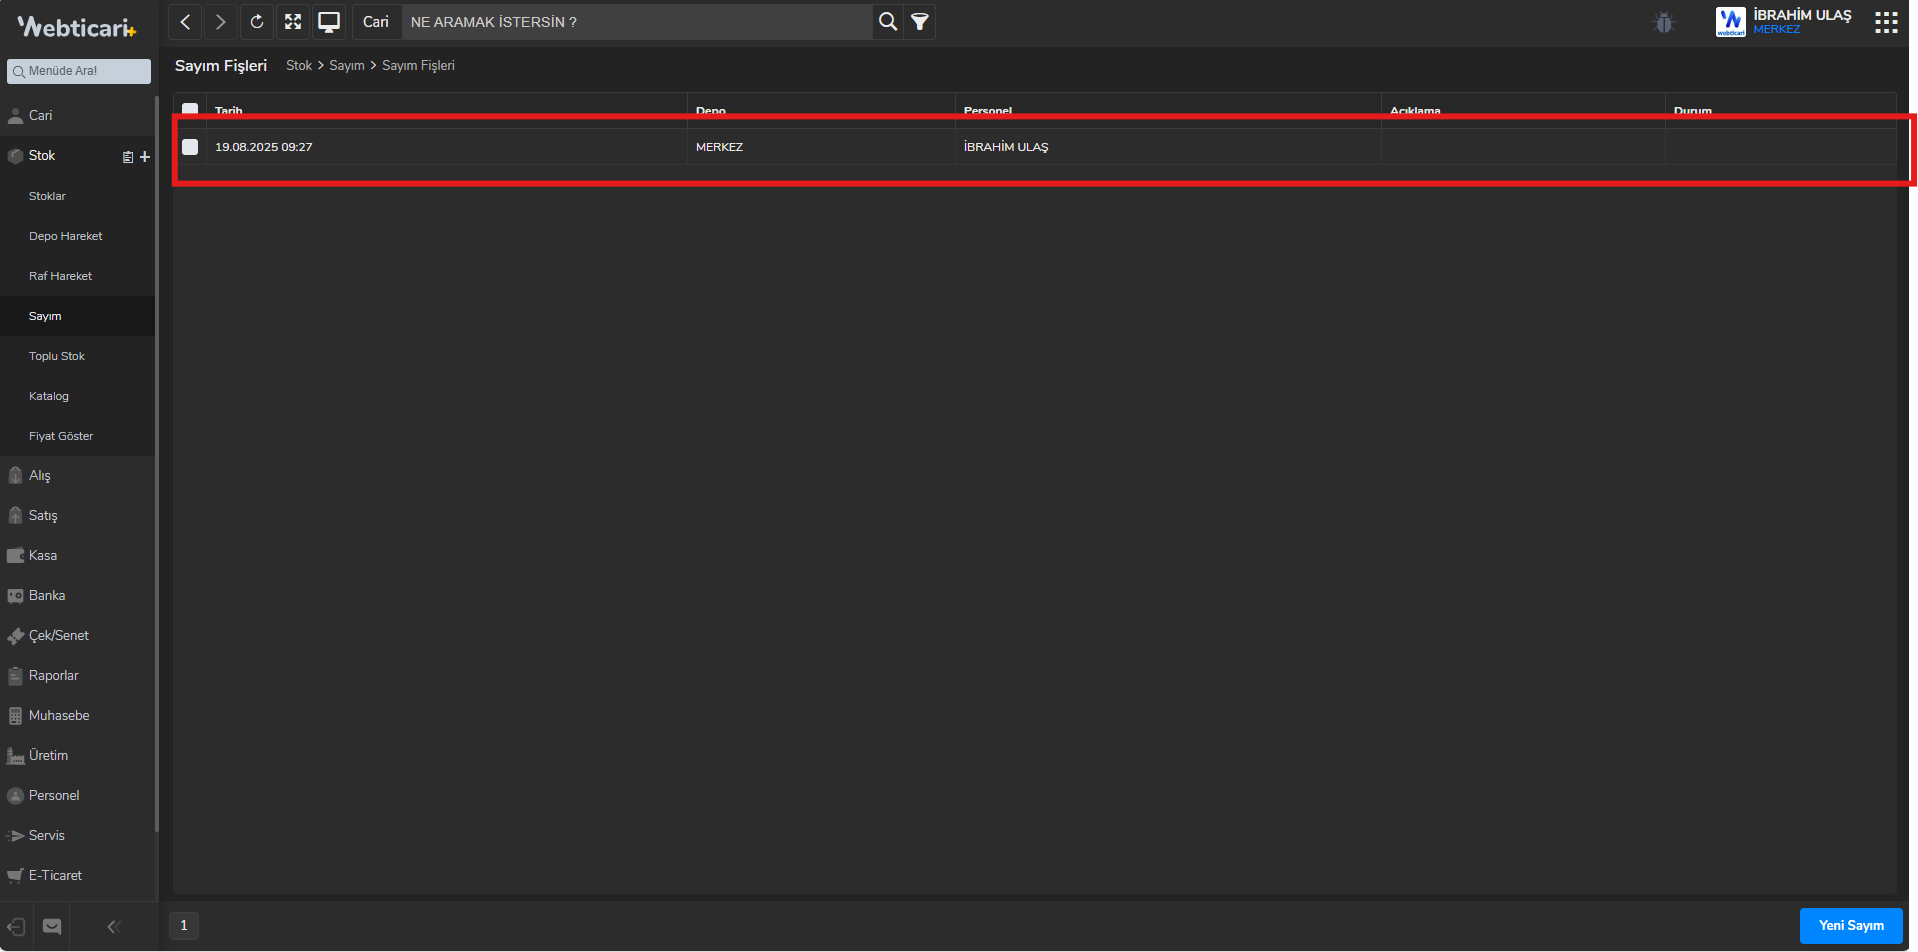Click the Yeni Sayım button
Screen dimensions: 1918x952
tap(1850, 925)
